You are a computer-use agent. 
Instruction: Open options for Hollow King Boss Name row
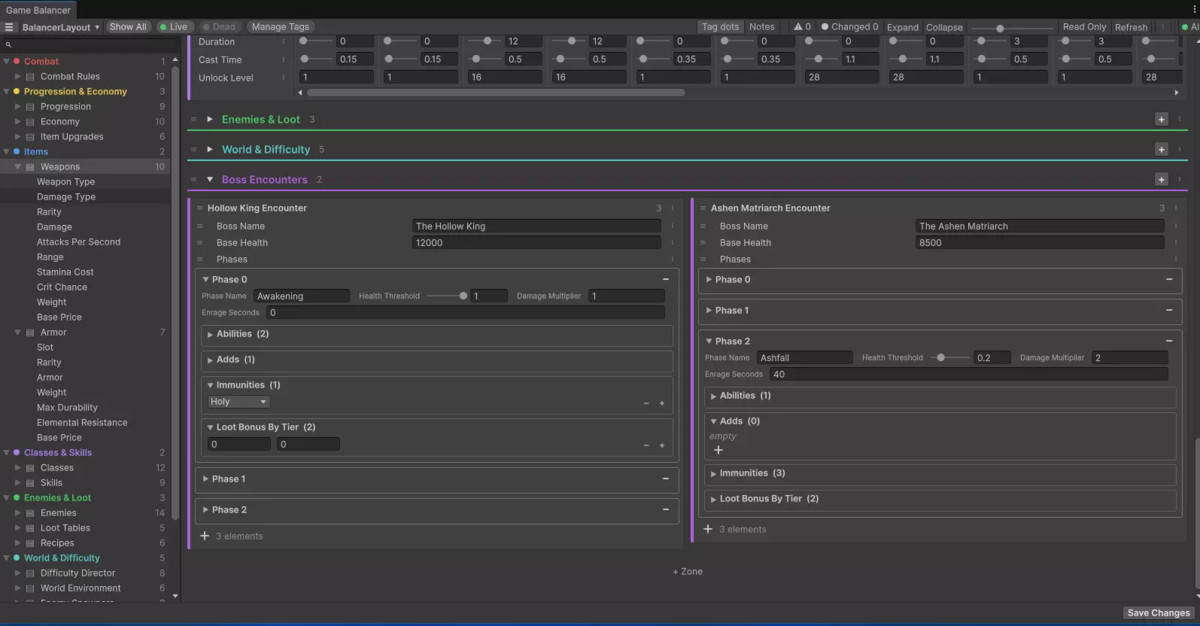click(672, 226)
